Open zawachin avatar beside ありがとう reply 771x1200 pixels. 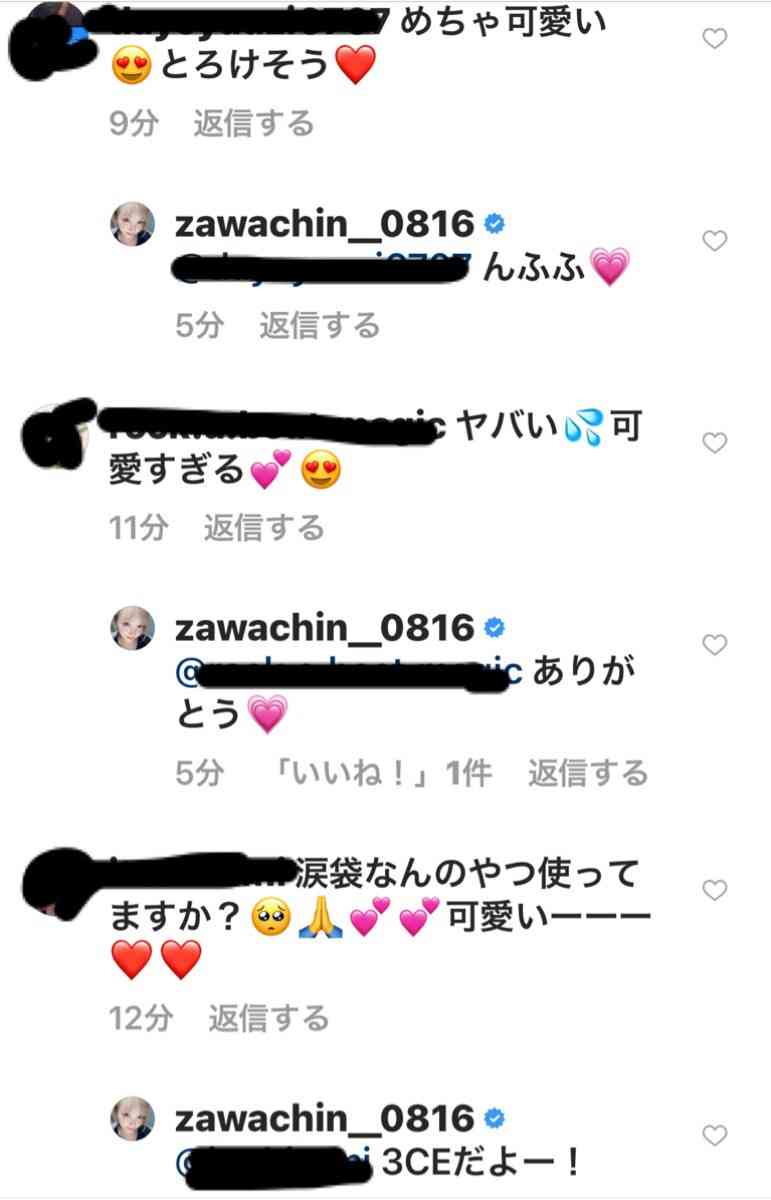coord(132,628)
